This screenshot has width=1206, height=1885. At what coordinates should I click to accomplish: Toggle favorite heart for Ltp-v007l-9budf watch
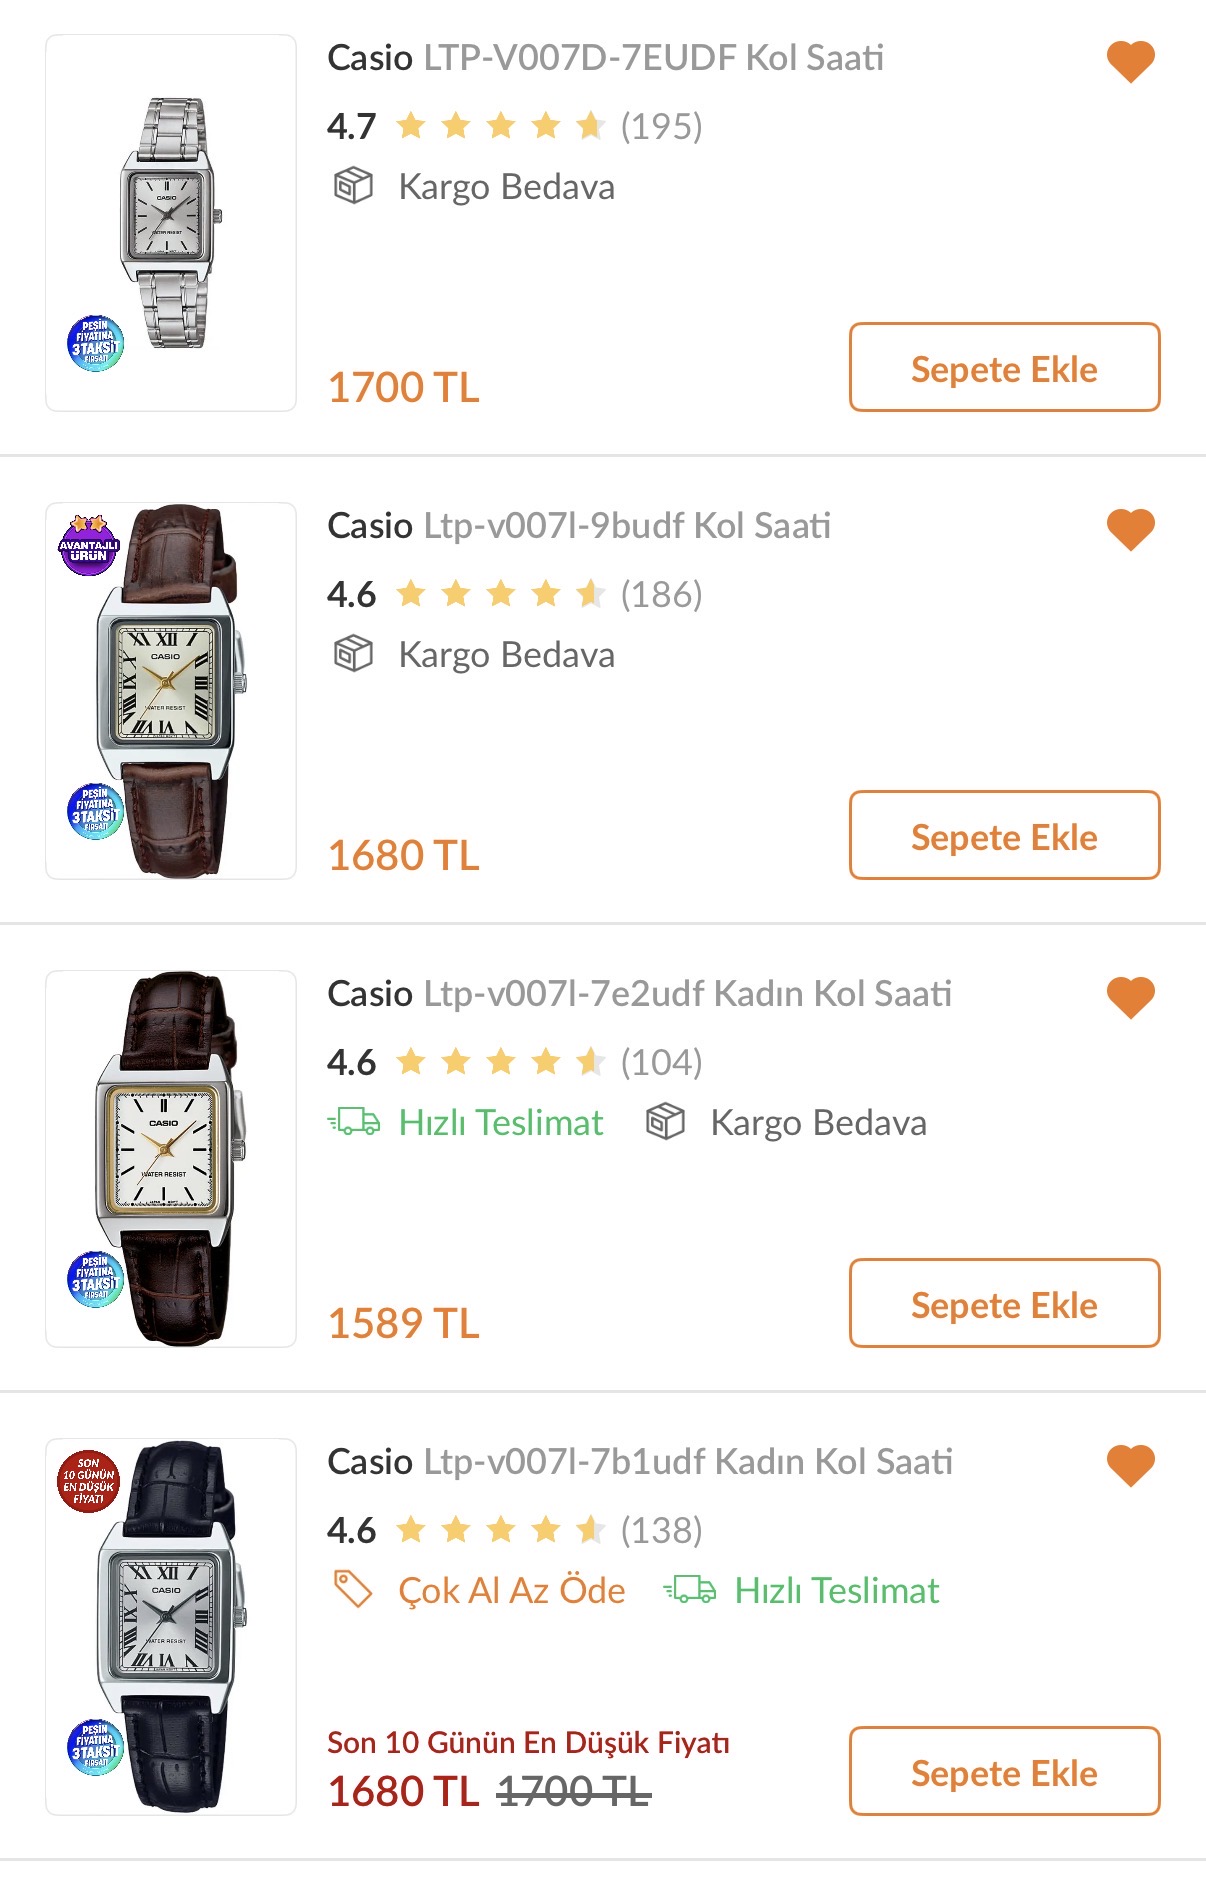pyautogui.click(x=1130, y=530)
